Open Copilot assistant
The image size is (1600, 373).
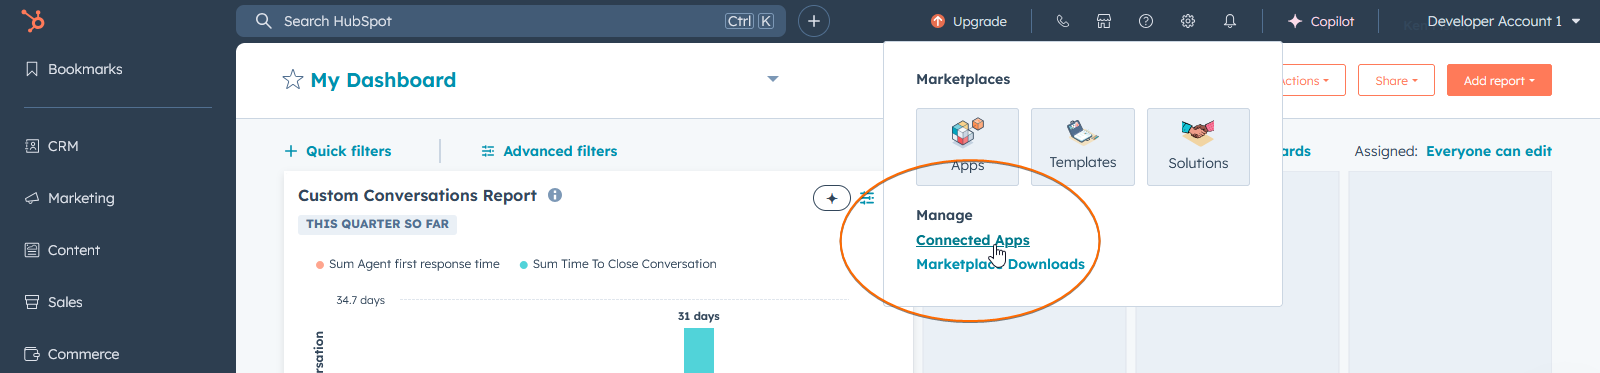tap(1321, 21)
